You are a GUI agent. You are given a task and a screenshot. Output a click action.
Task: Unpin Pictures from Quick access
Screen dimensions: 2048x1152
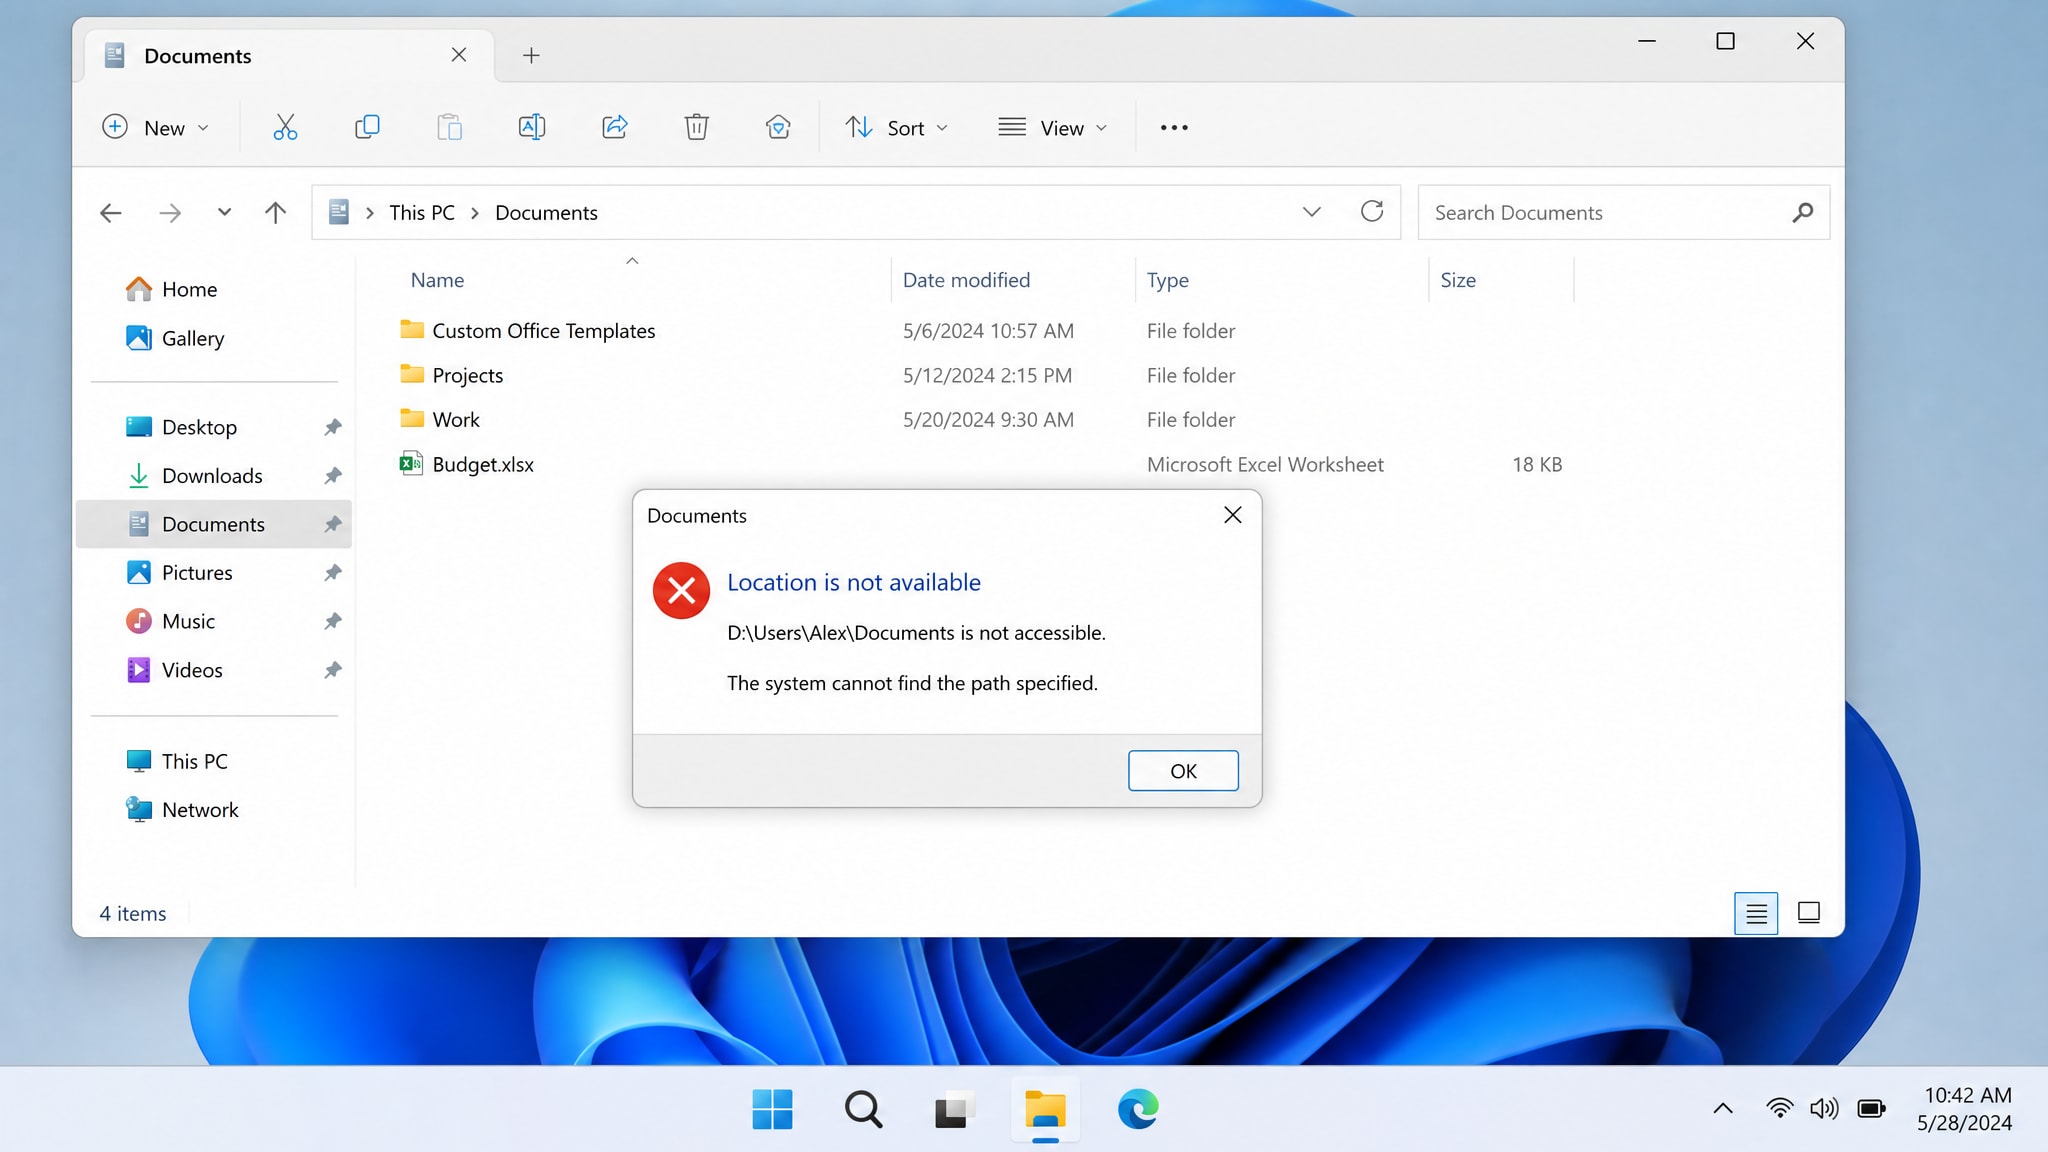pos(333,573)
